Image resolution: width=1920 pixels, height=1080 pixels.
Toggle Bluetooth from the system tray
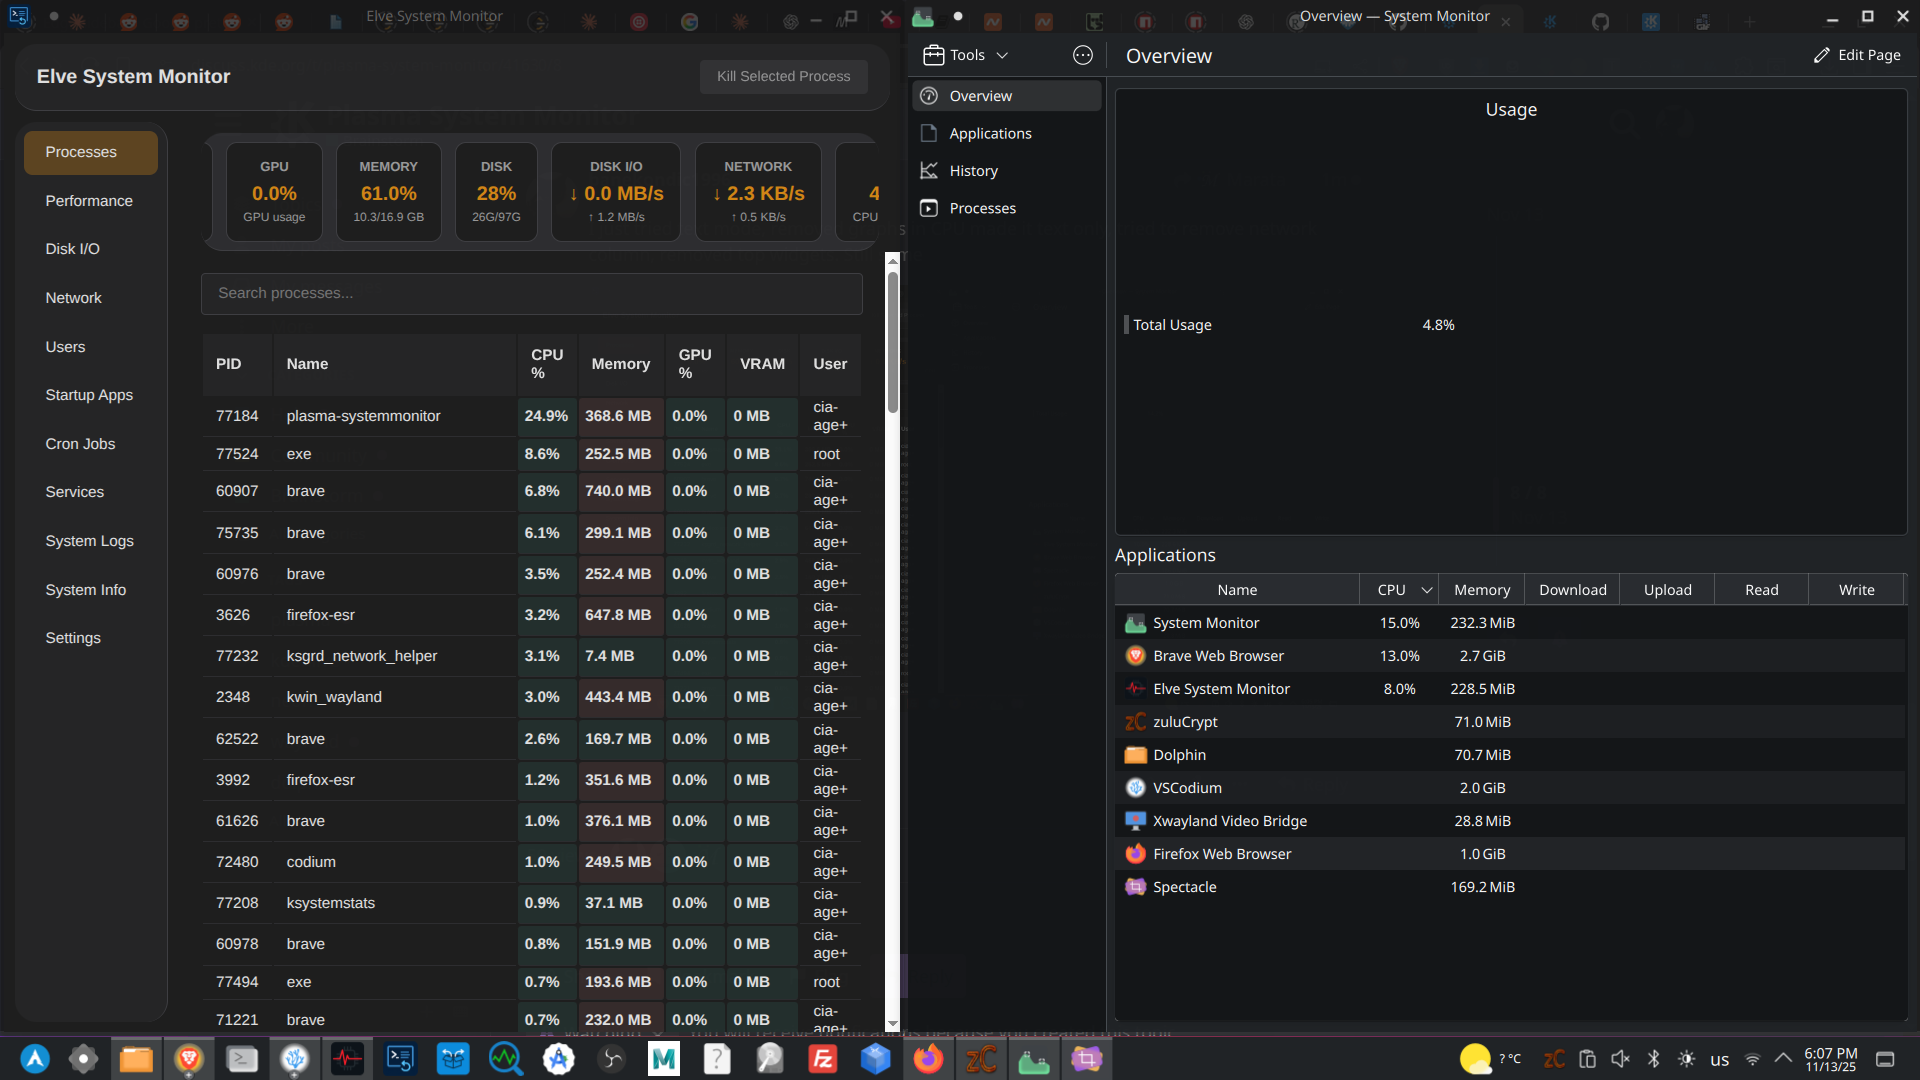tap(1653, 1059)
